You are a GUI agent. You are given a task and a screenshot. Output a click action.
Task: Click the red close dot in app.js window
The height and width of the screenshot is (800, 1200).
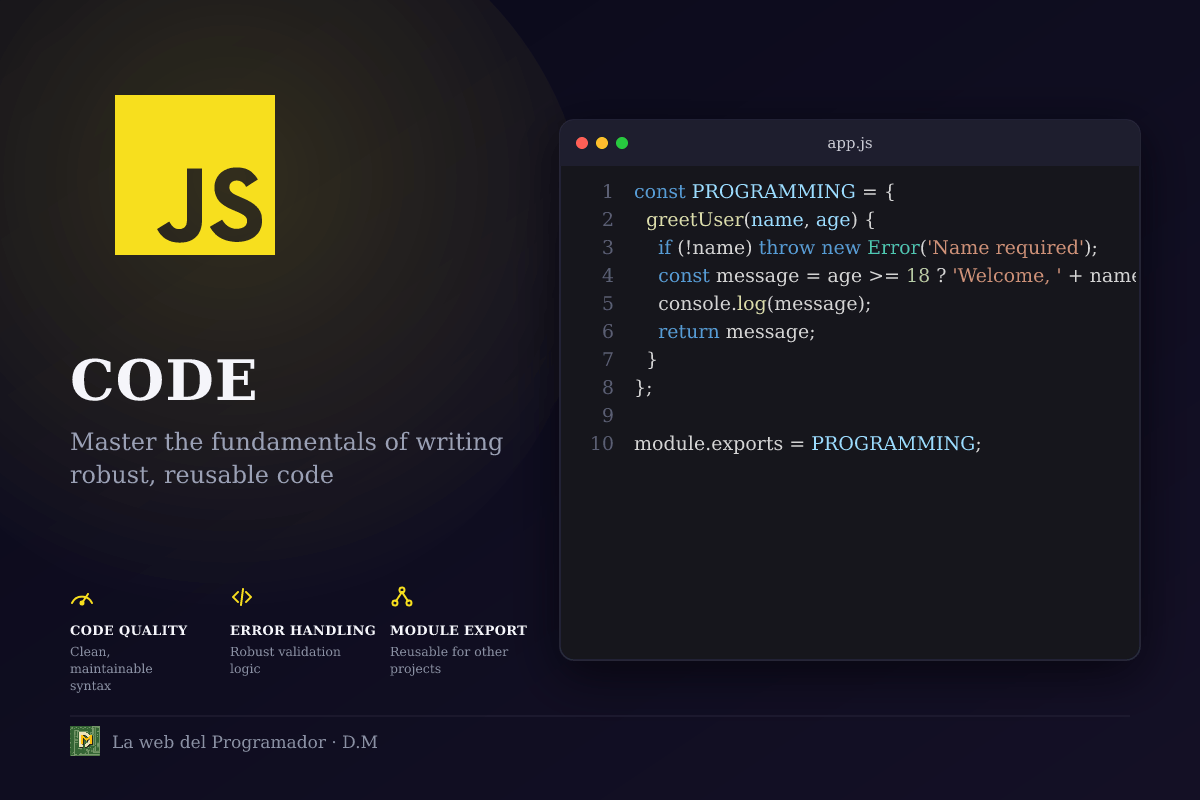coord(582,143)
